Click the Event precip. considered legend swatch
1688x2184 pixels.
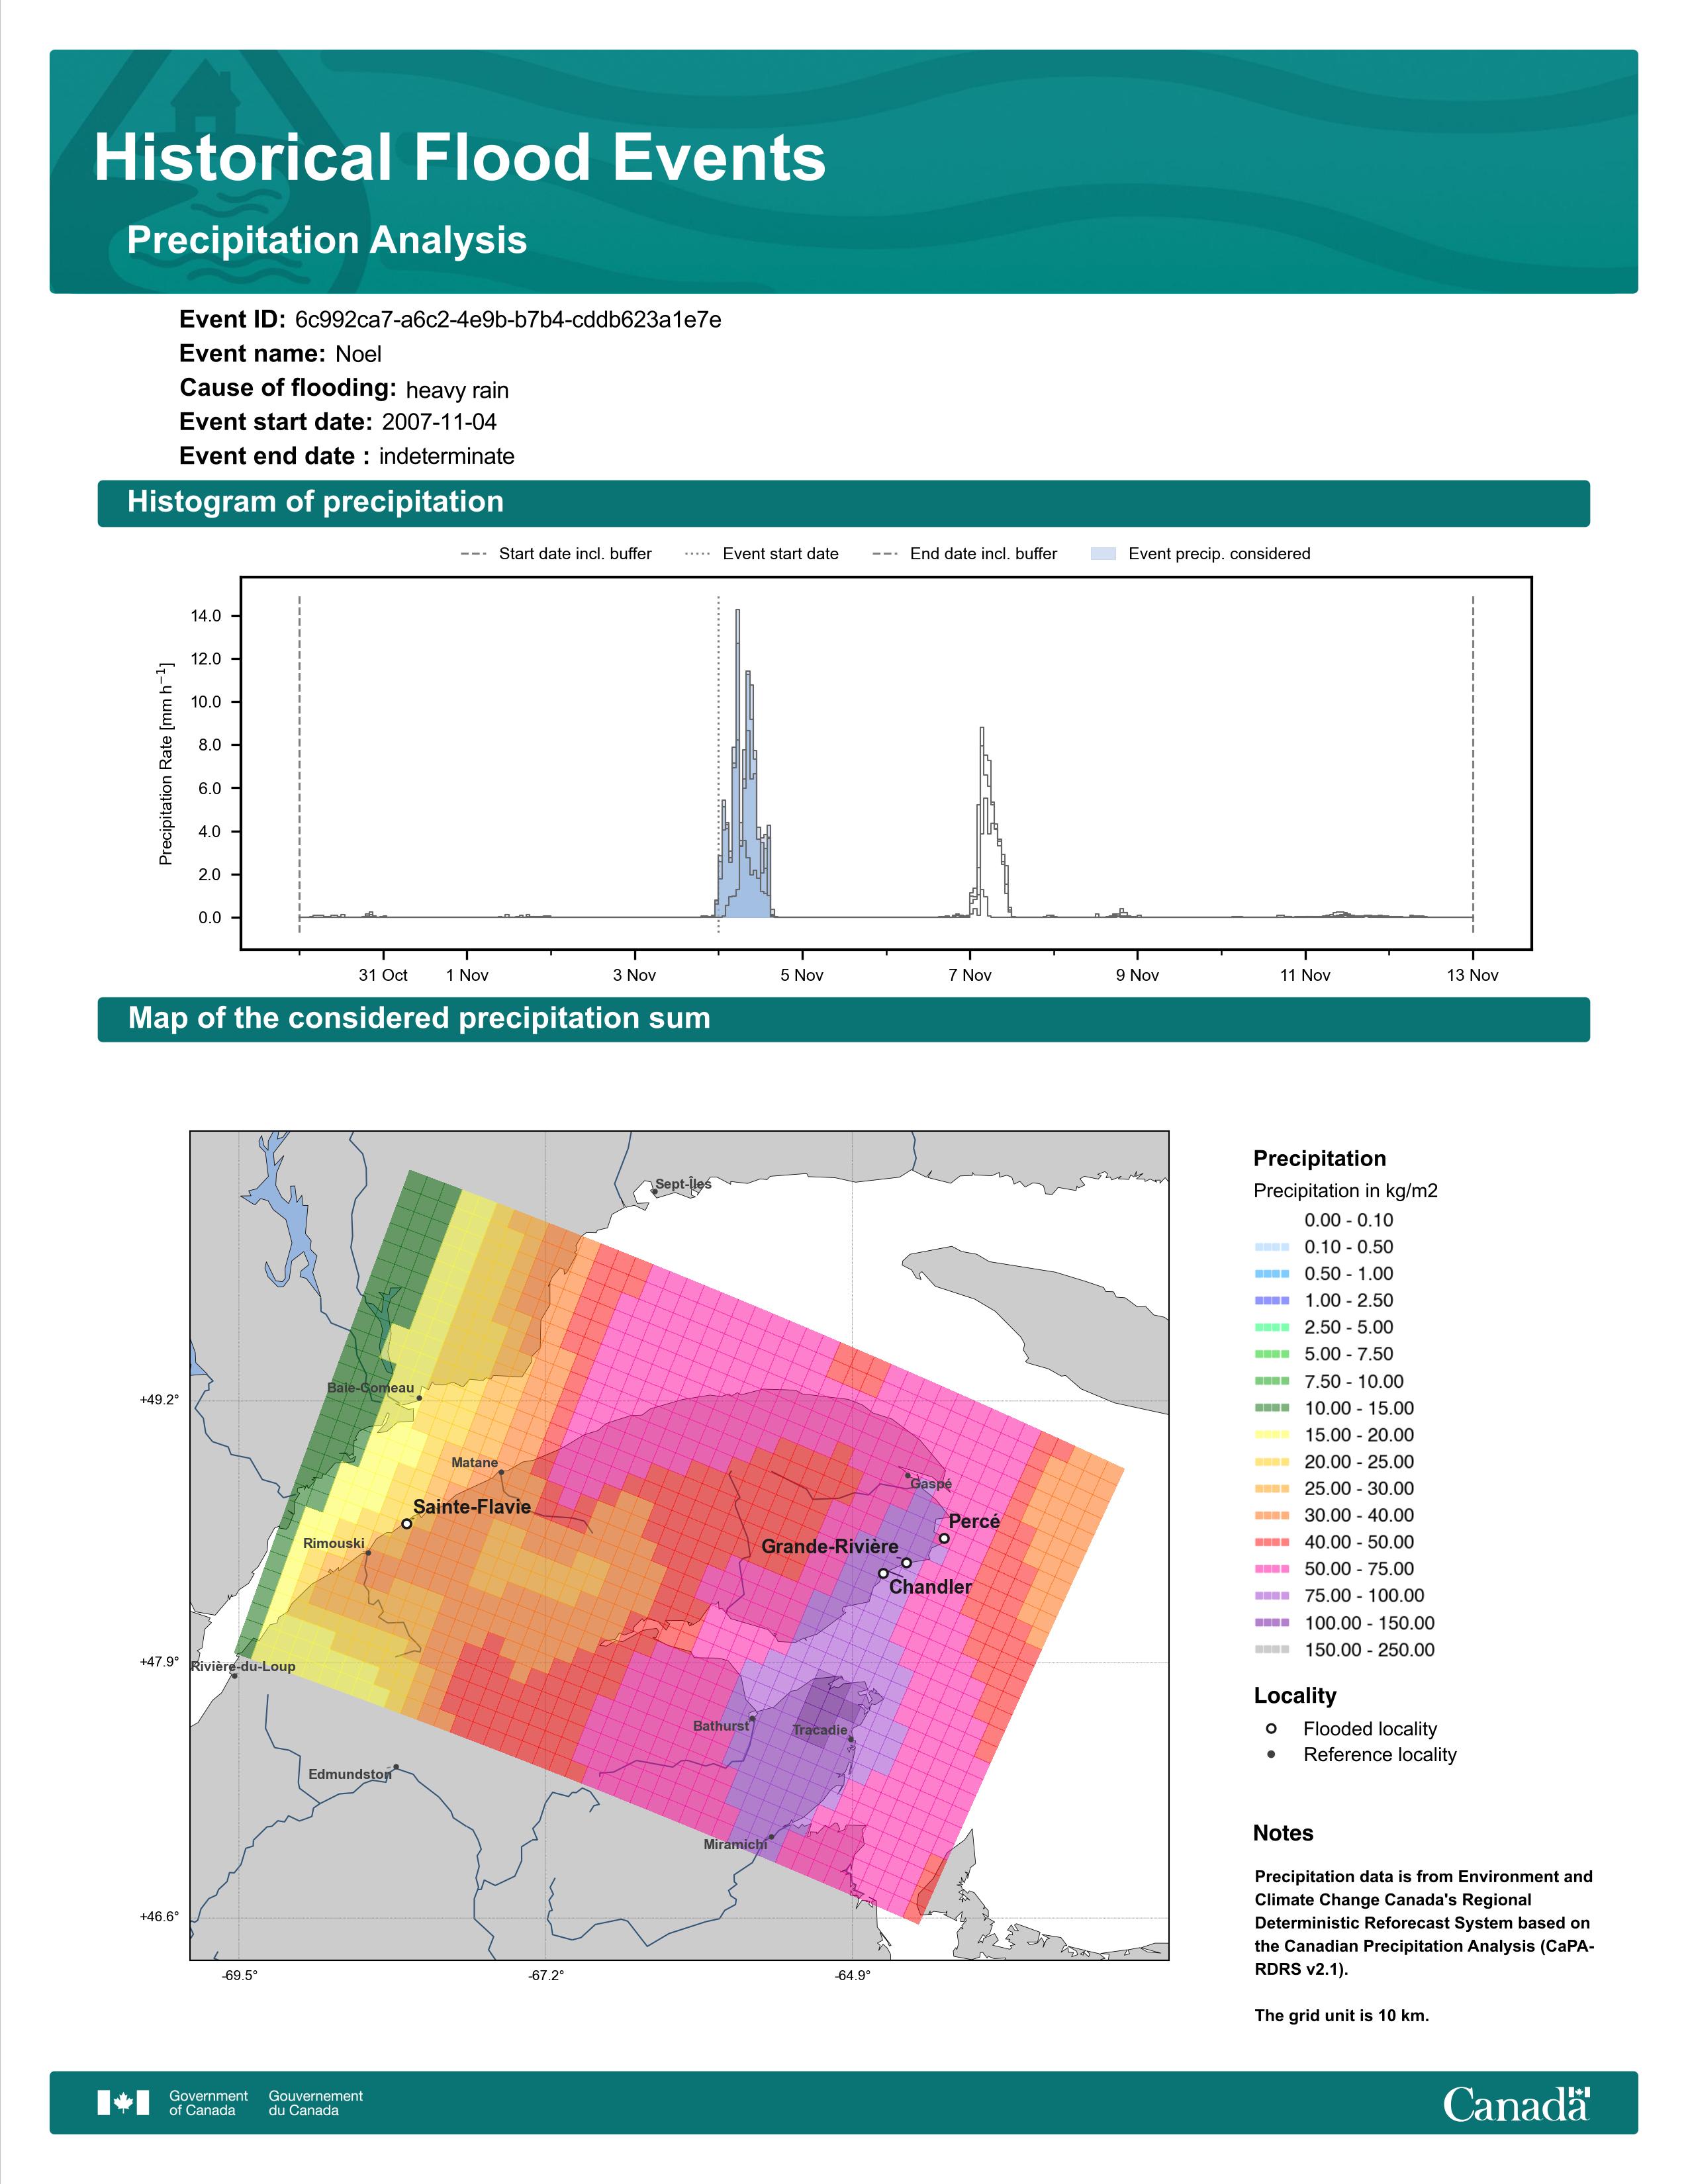coord(1103,554)
